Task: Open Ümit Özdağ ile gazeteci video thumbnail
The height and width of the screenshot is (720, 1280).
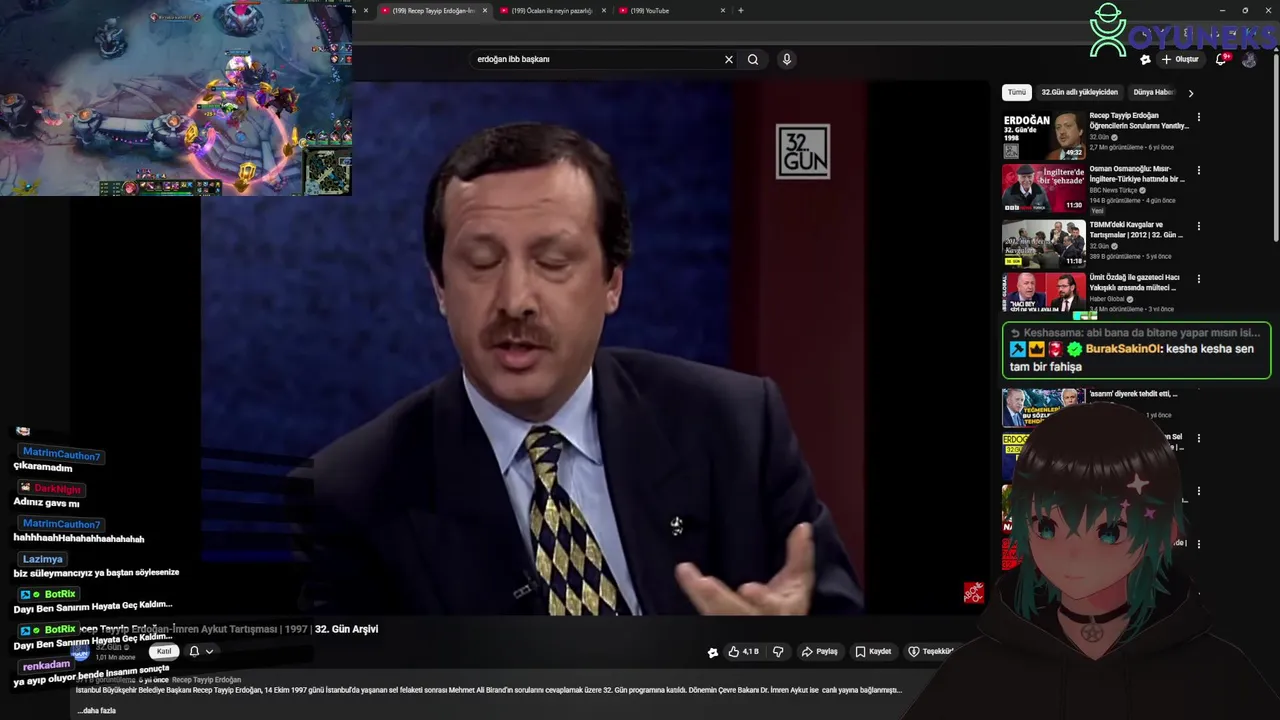Action: (x=1044, y=293)
